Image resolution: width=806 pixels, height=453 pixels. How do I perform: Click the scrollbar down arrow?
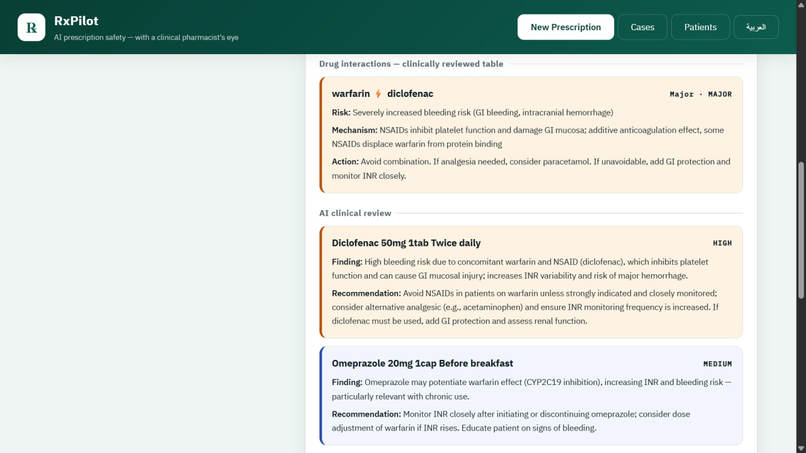pos(801,449)
